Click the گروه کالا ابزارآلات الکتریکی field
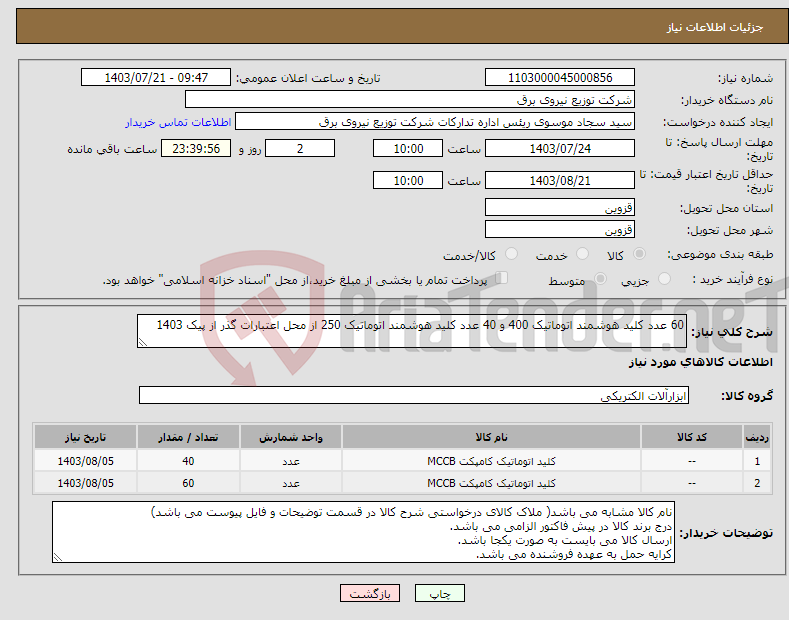The width and height of the screenshot is (789, 620). click(414, 395)
